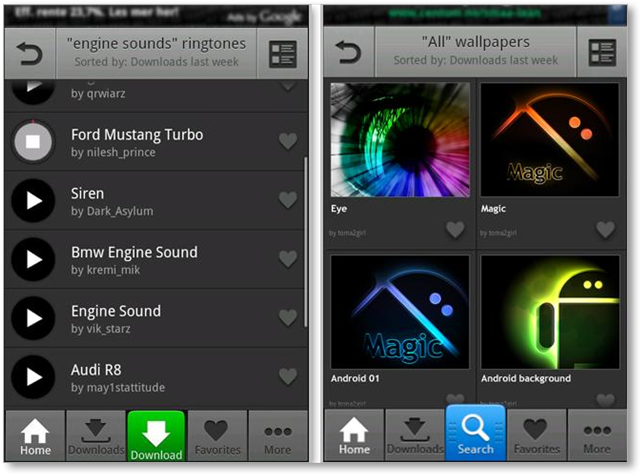Open author nilesh_prince
The width and height of the screenshot is (640, 474).
click(x=113, y=152)
